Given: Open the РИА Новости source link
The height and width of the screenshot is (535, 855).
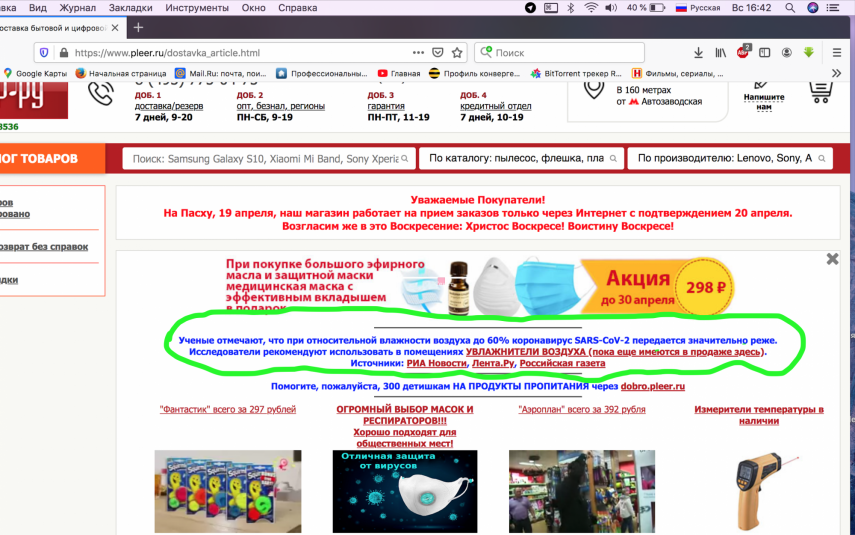Looking at the screenshot, I should pos(437,363).
